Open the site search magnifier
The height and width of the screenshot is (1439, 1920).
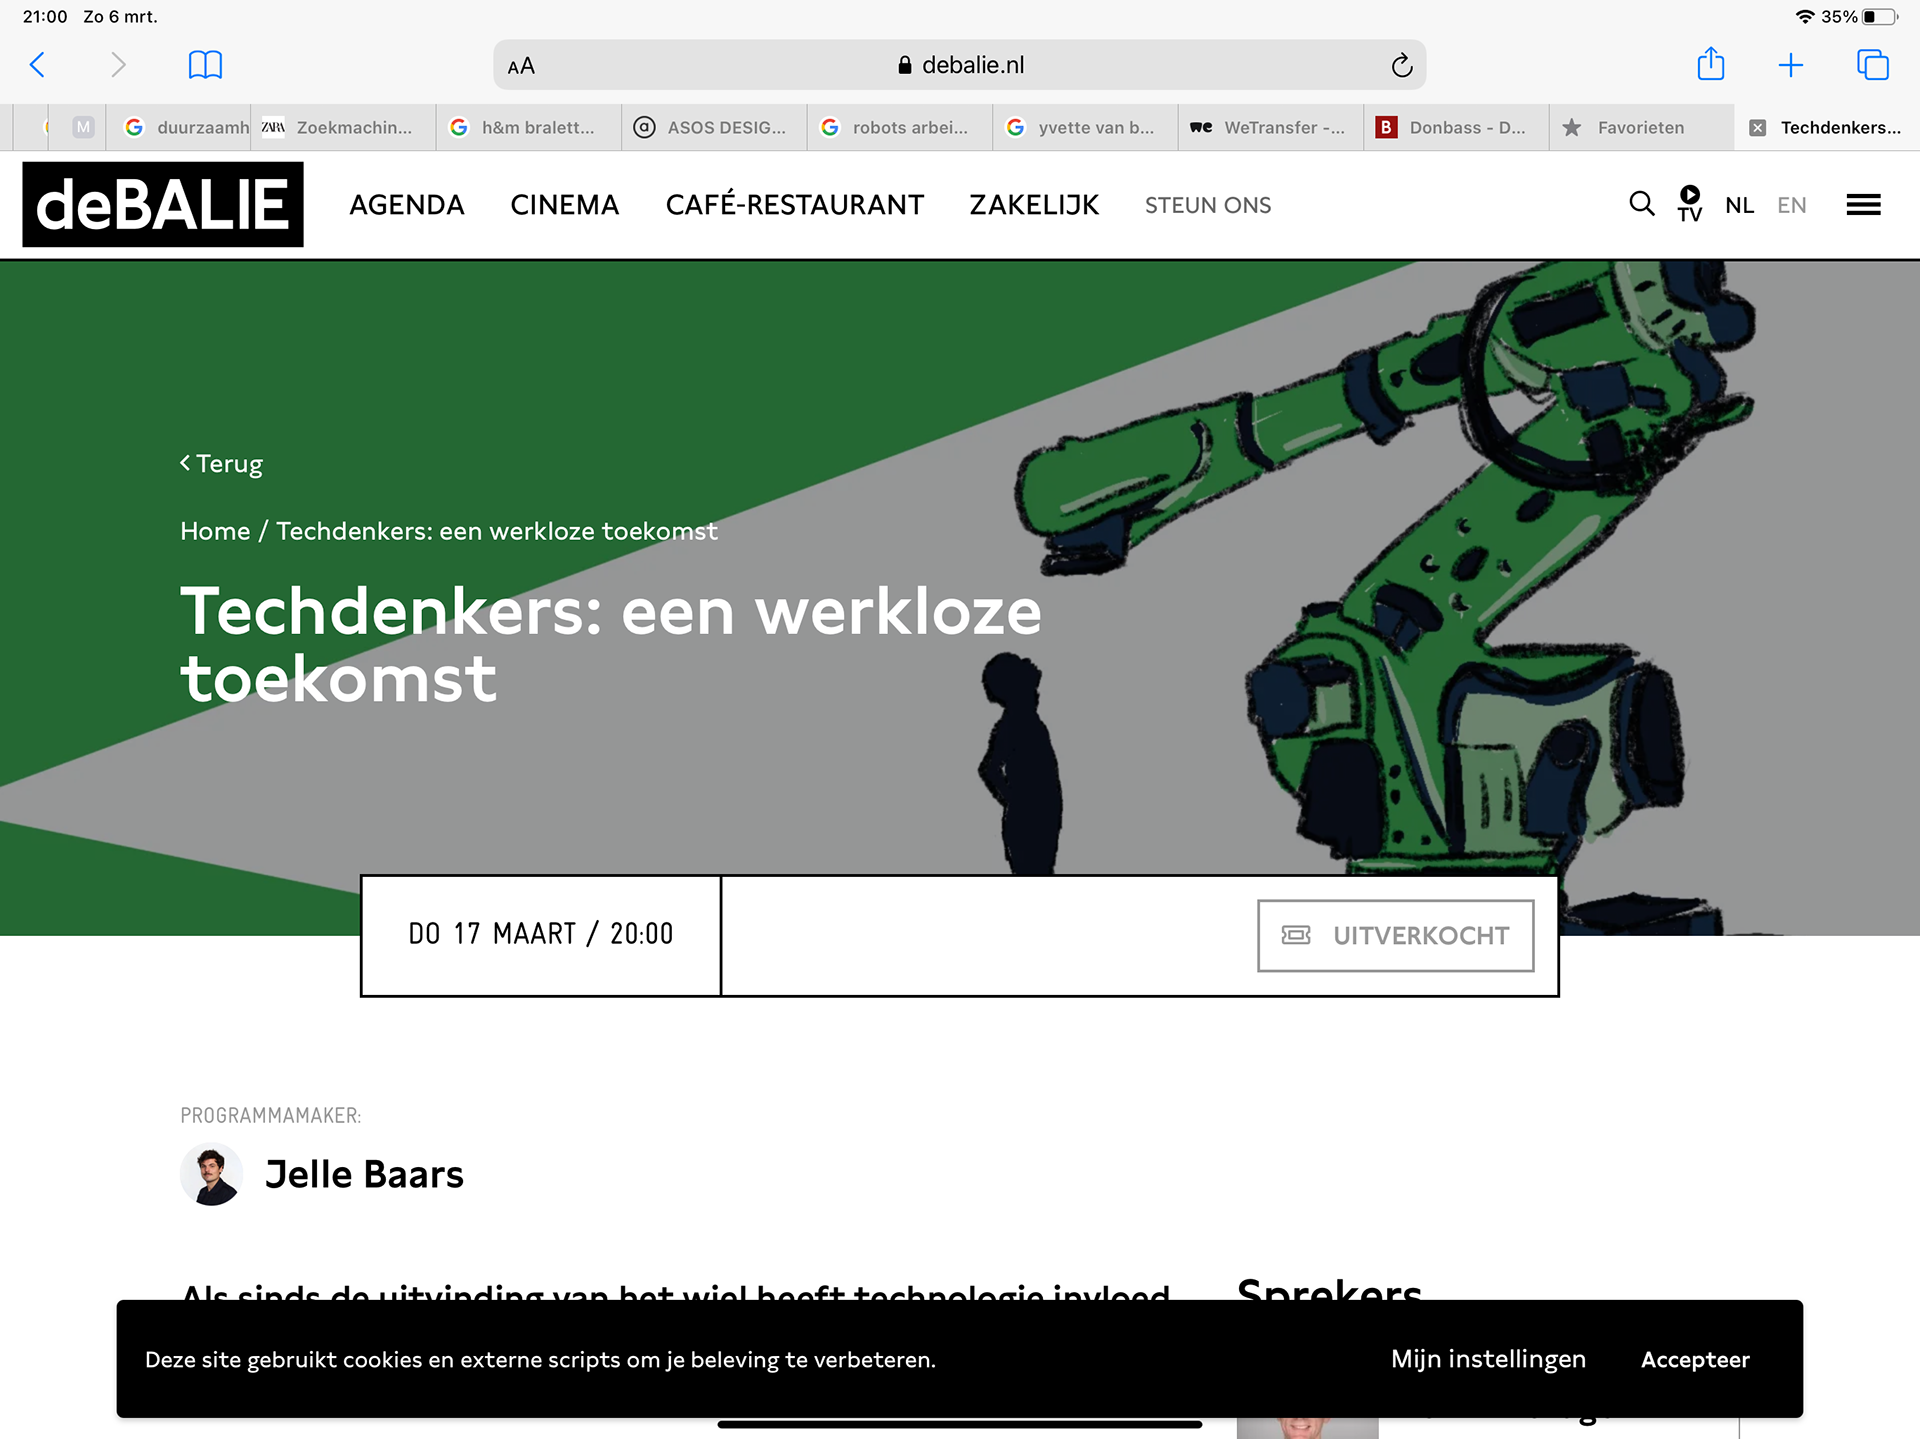tap(1641, 204)
